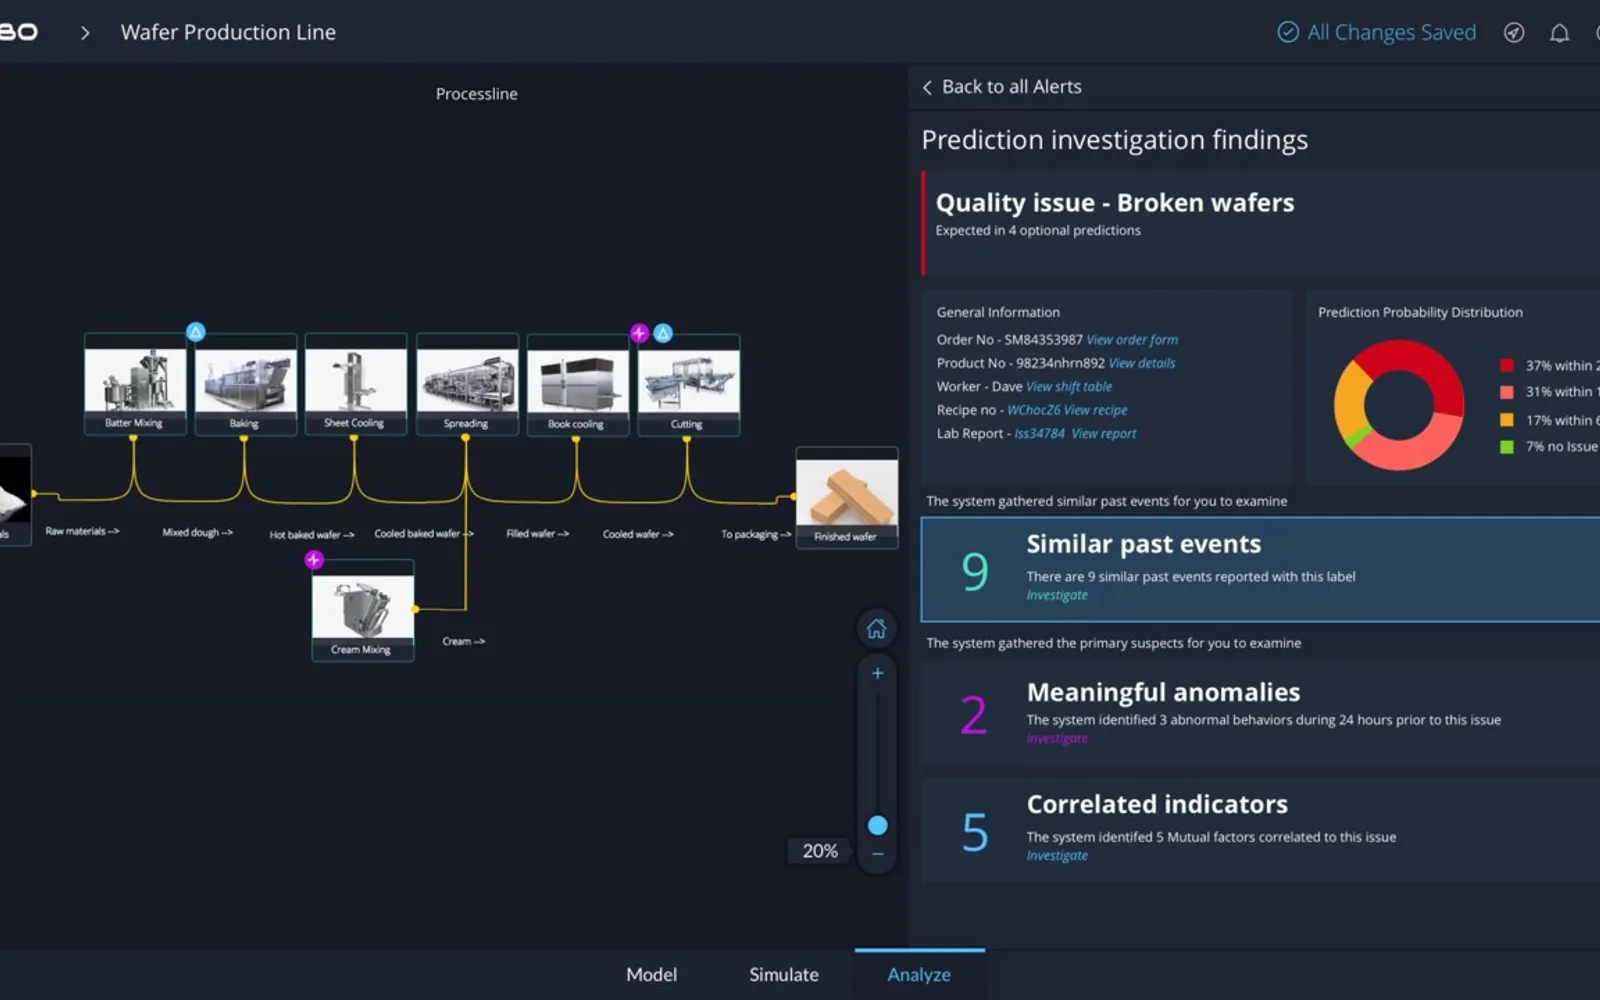The image size is (1600, 1000).
Task: Go back using the Back to all Alerts chevron
Action: (x=927, y=88)
